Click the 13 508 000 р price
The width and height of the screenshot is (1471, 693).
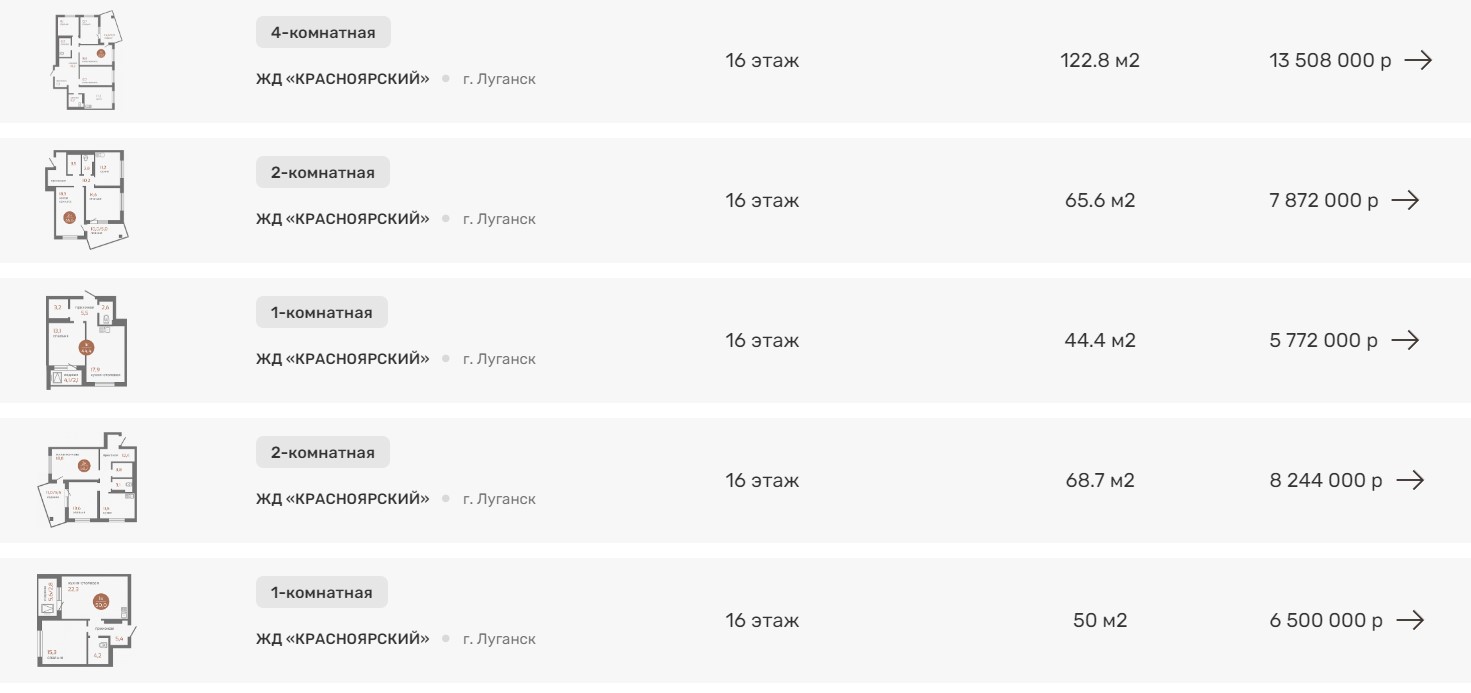1330,60
